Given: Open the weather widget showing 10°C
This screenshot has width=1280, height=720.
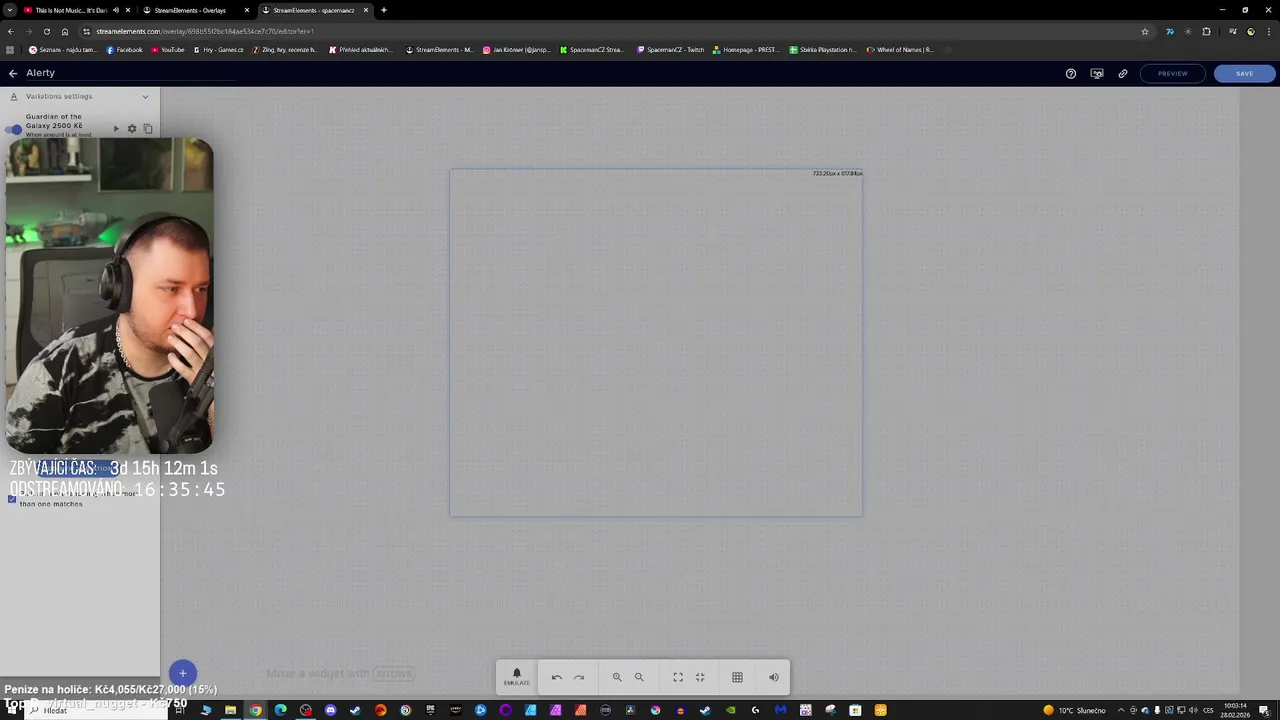Looking at the screenshot, I should point(1075,710).
